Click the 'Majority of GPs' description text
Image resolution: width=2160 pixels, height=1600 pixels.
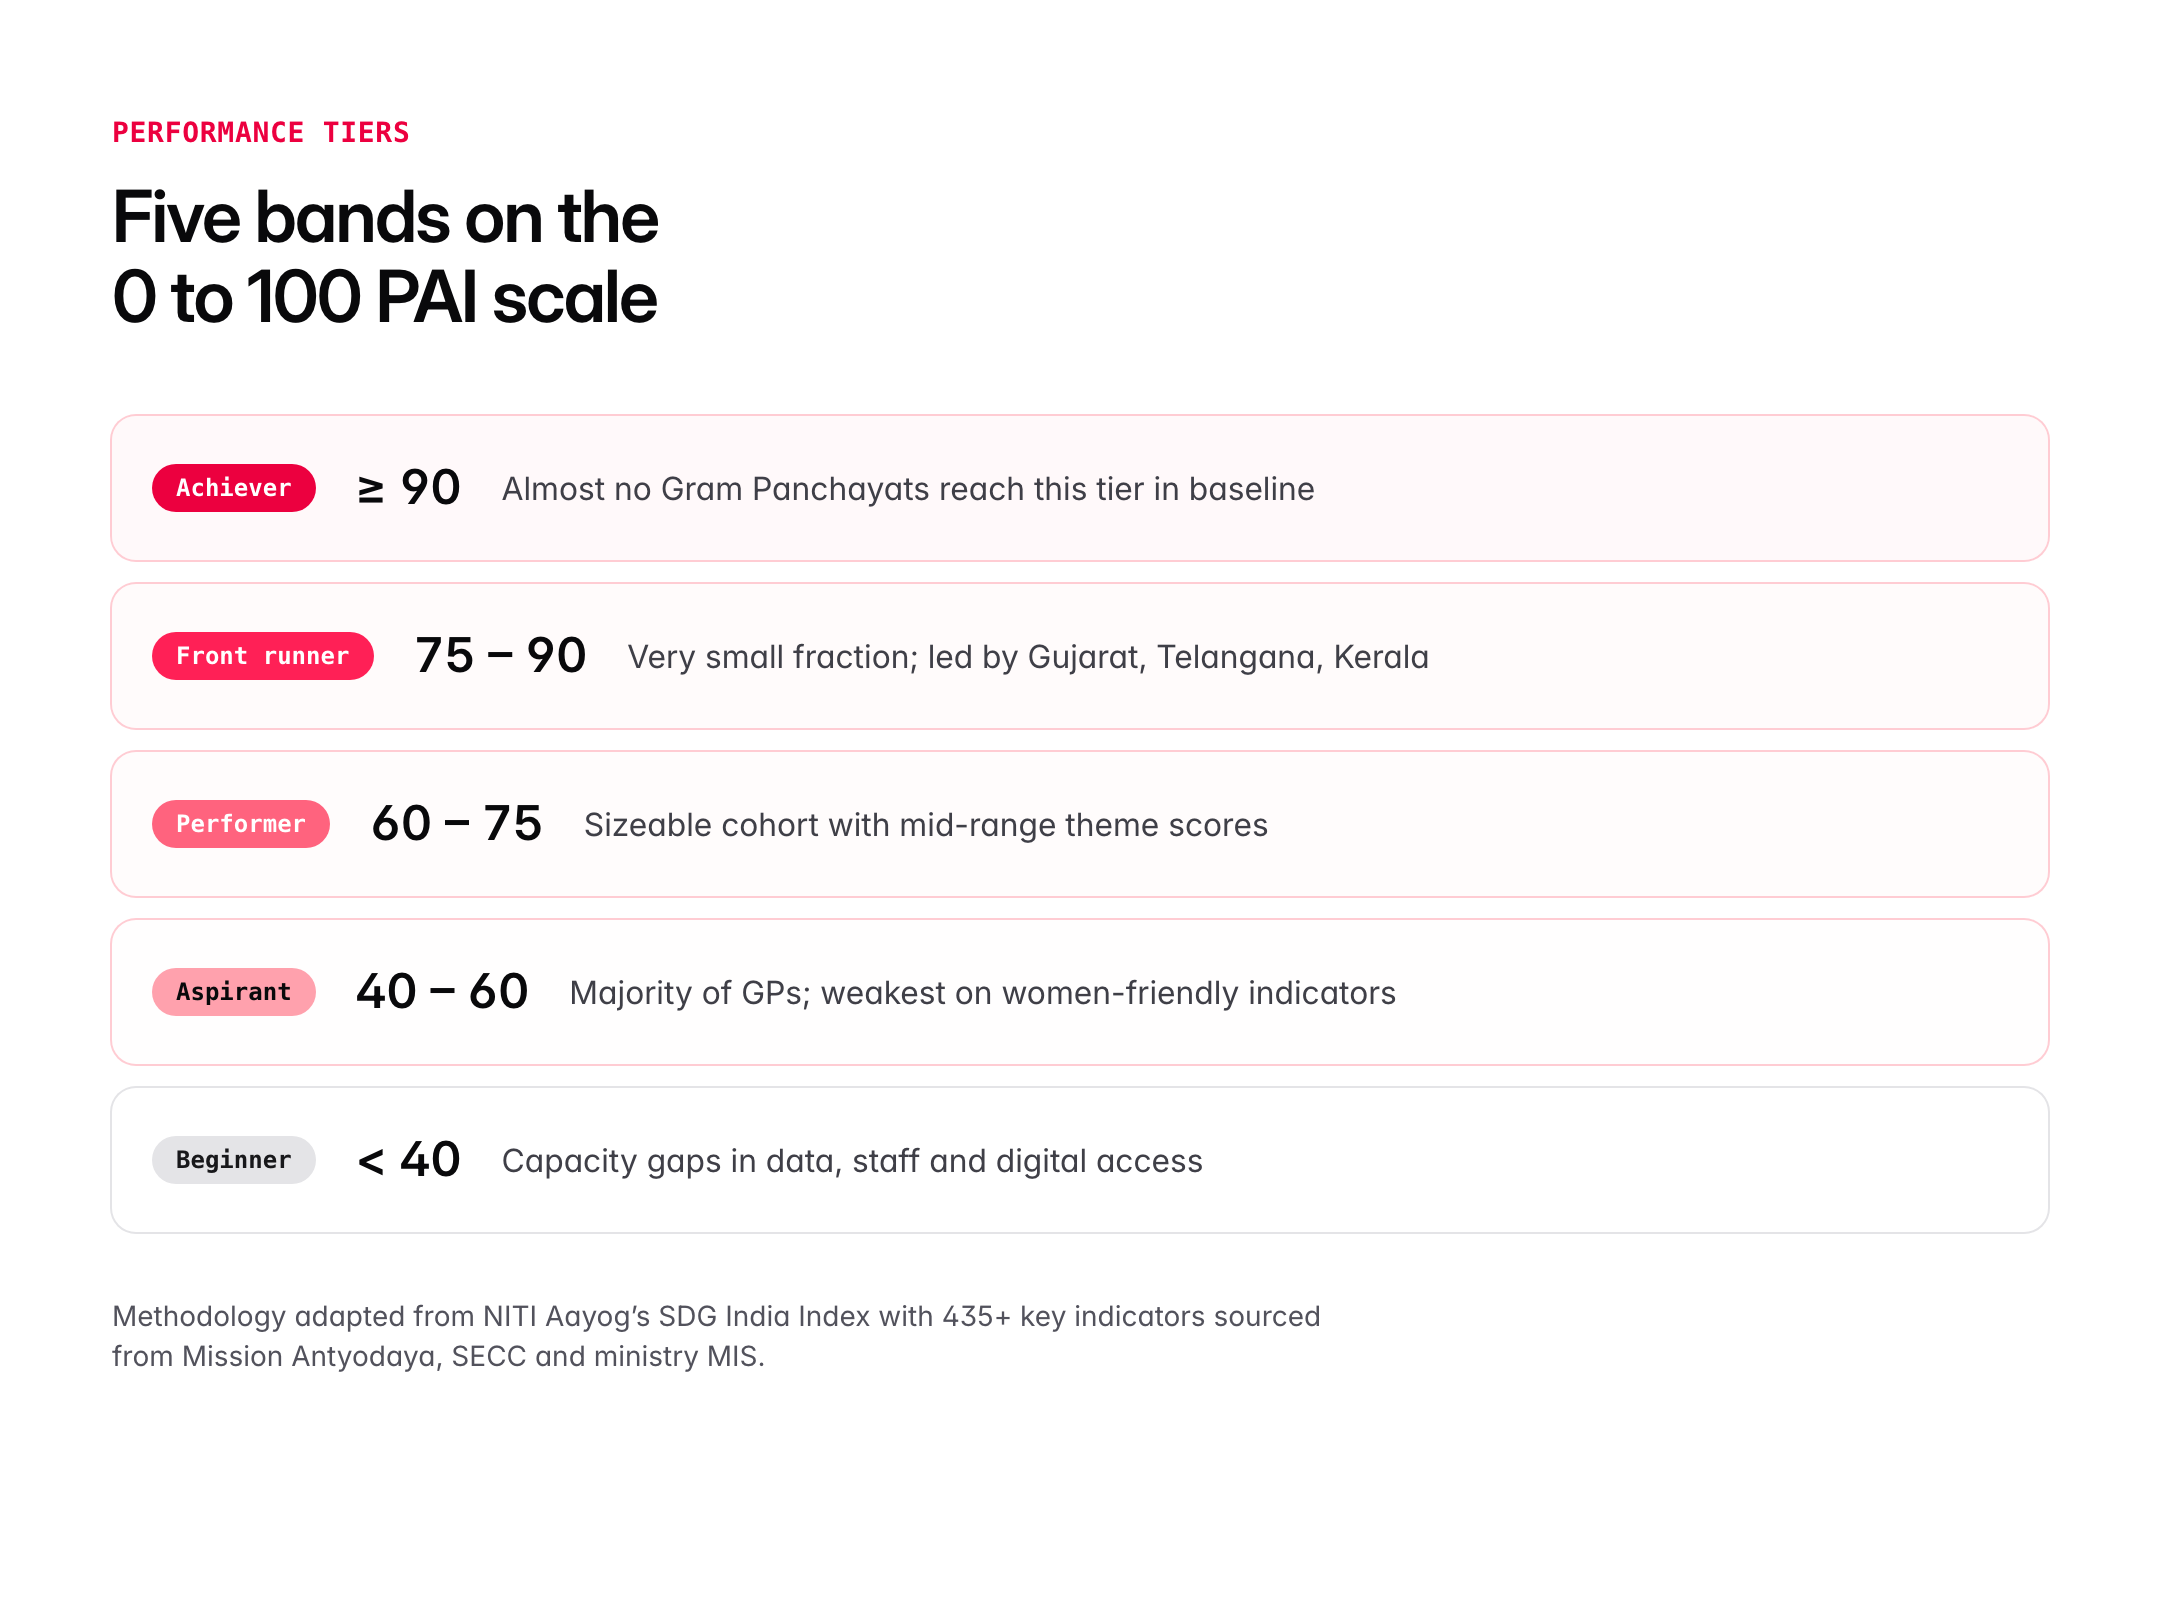pos(982,993)
